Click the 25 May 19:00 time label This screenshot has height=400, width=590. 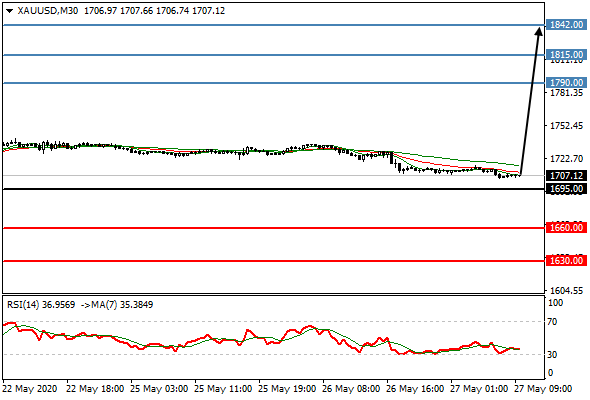tap(287, 389)
